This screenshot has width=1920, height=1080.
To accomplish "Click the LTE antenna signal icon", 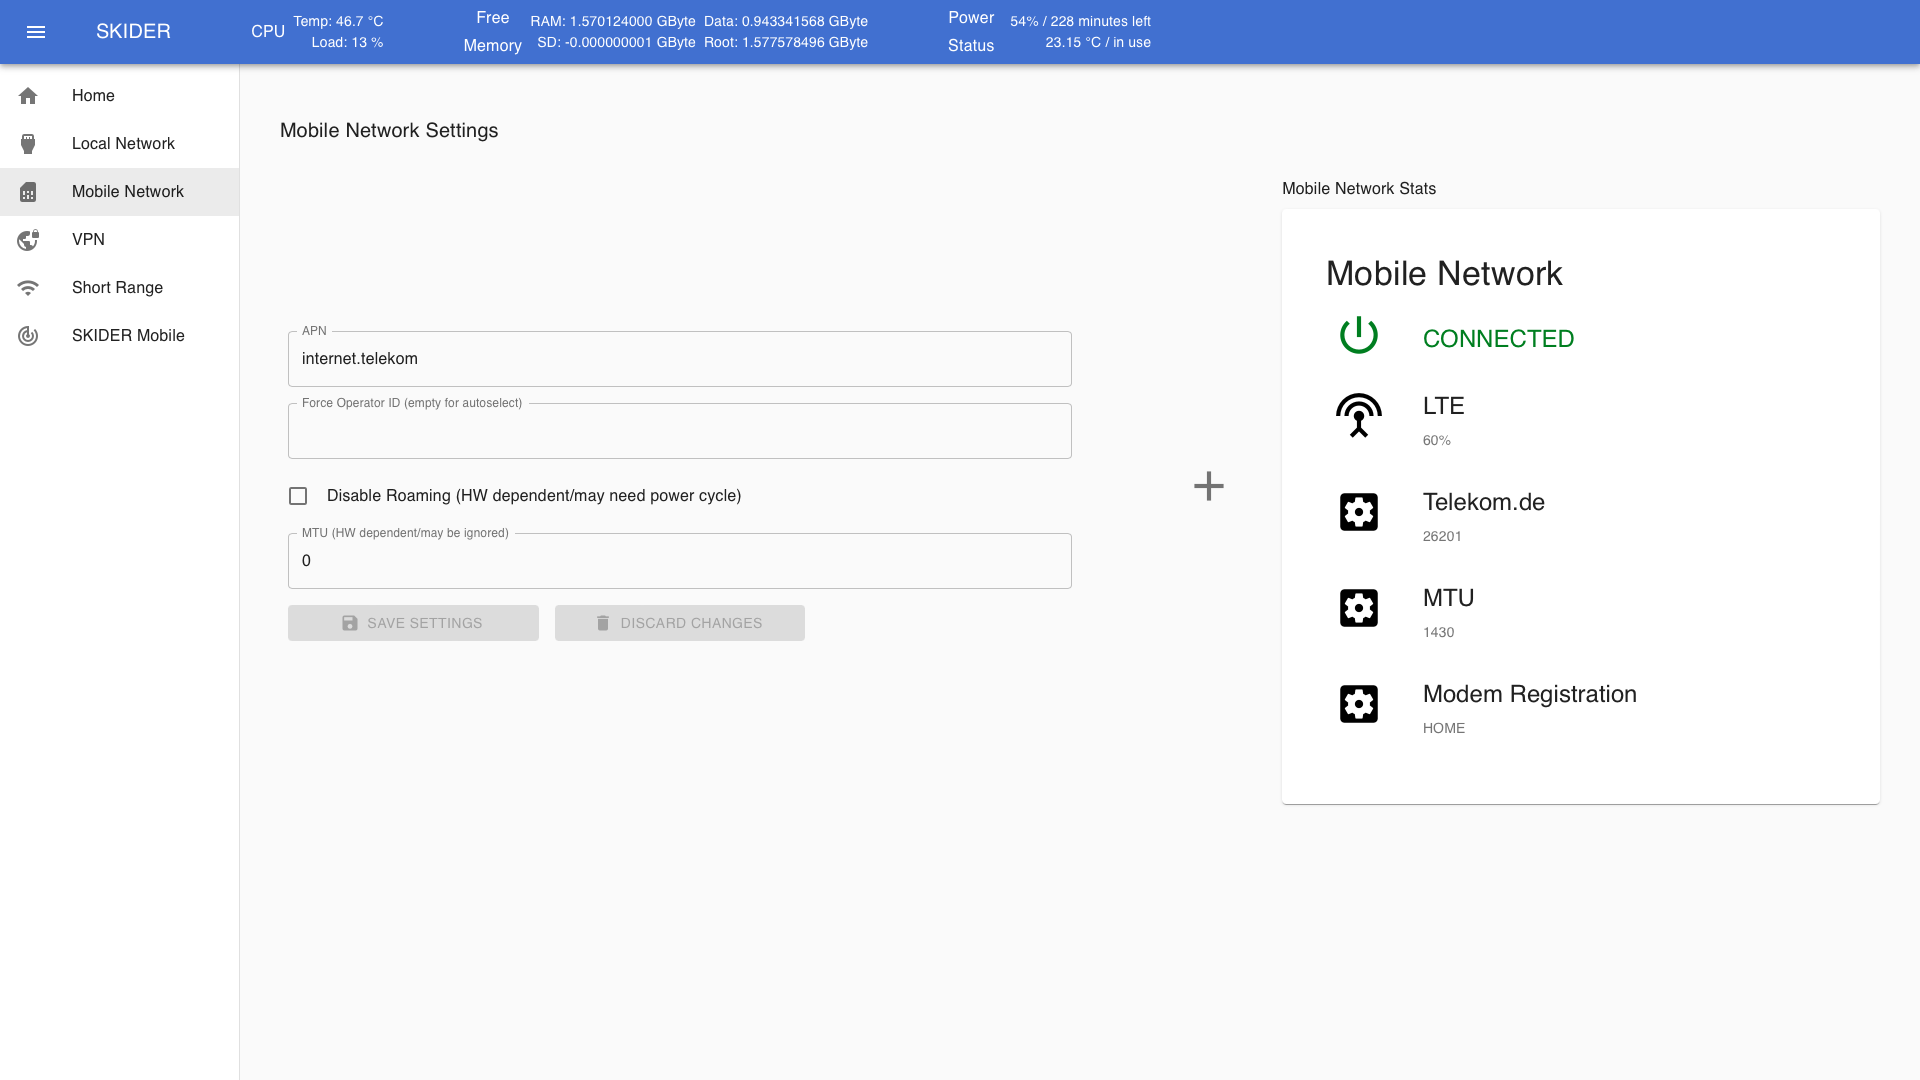I will point(1359,415).
